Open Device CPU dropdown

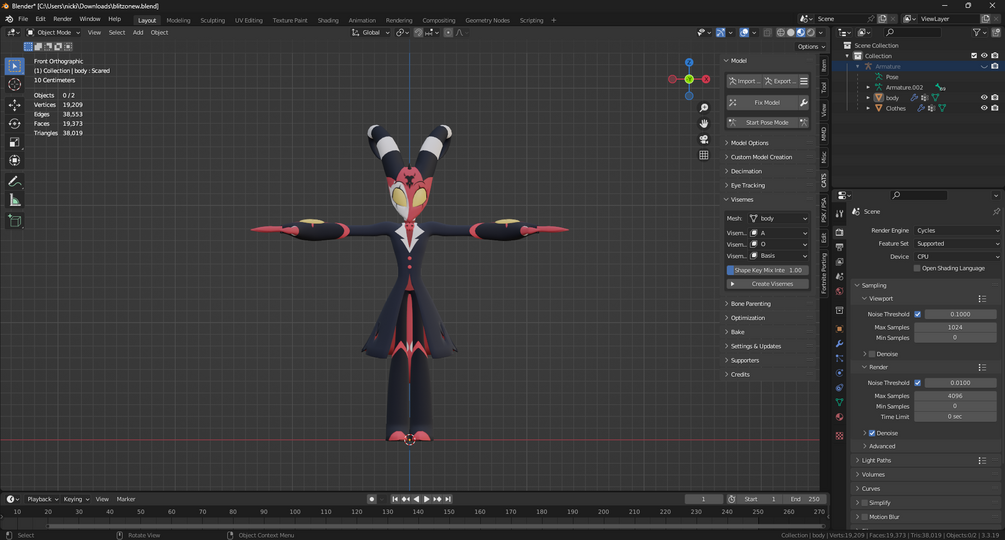coord(957,257)
